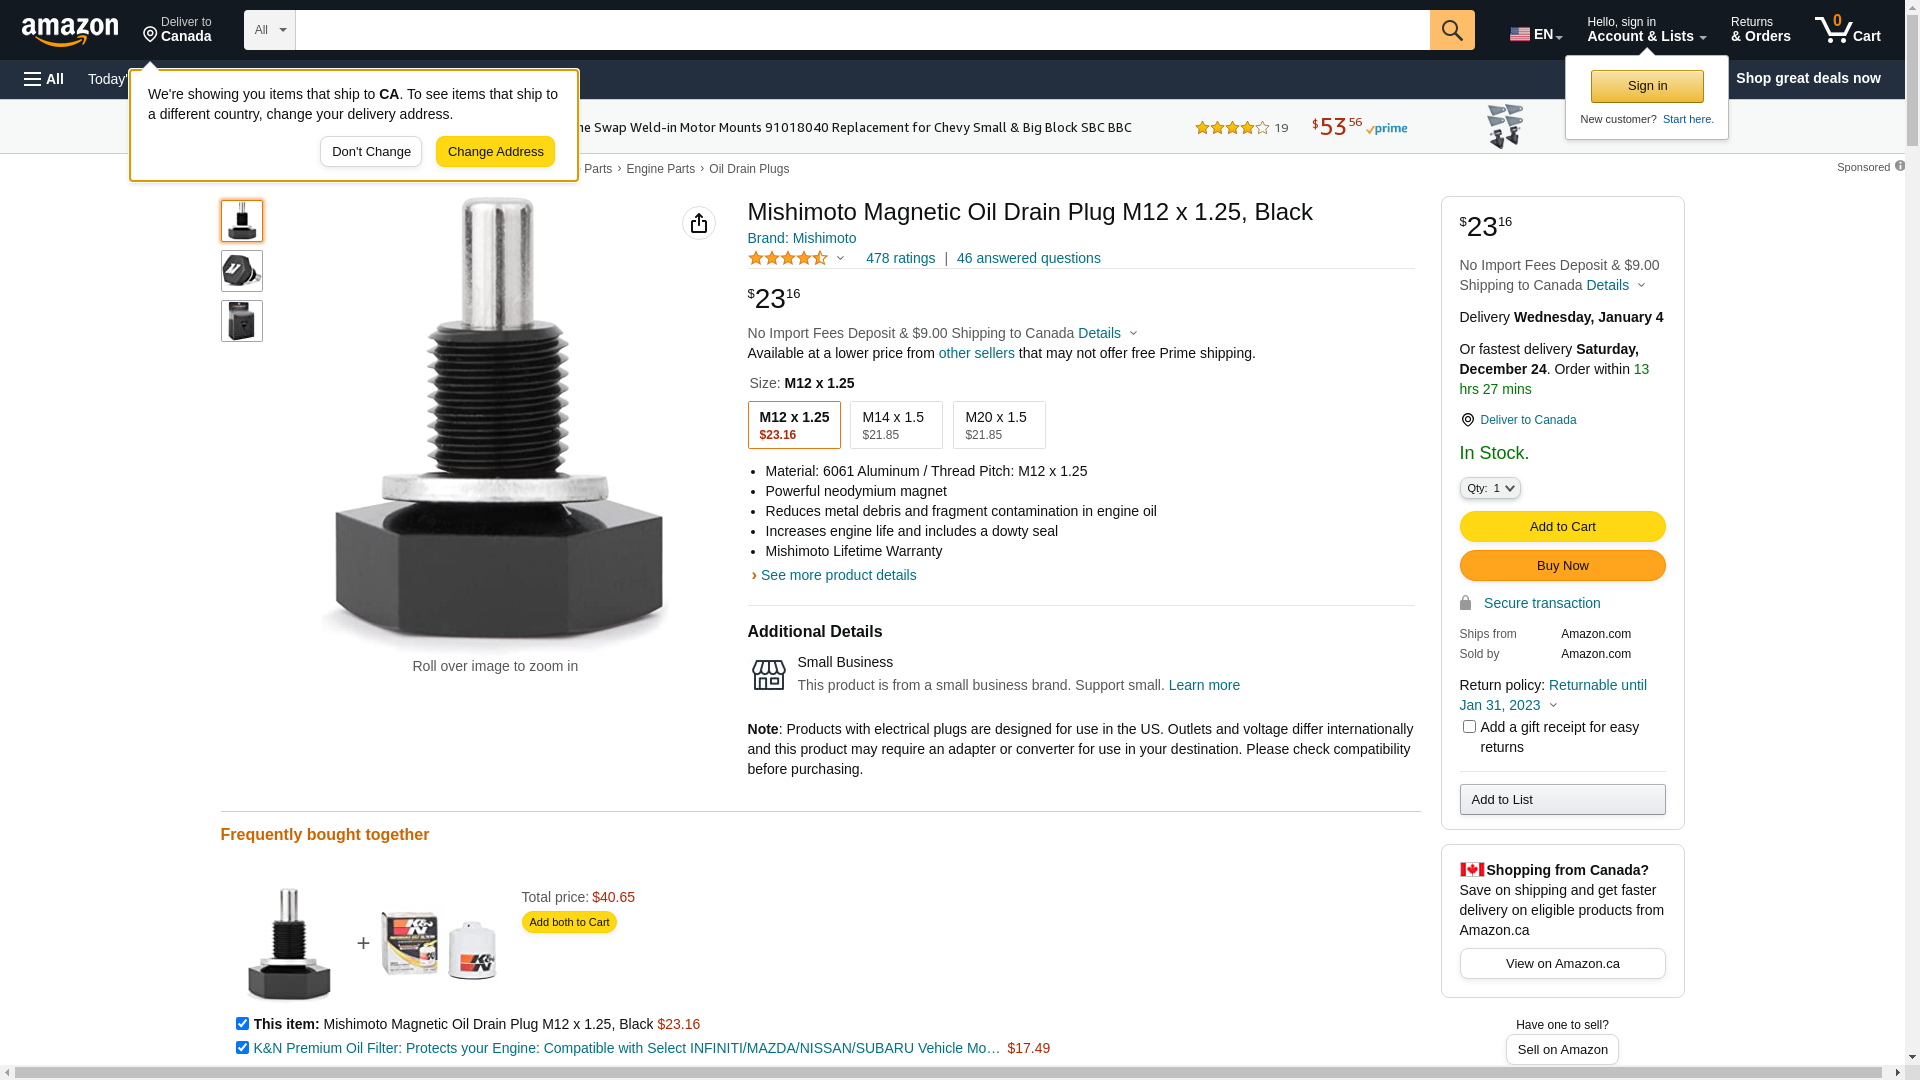Click the star rating icons
Image resolution: width=1920 pixels, height=1080 pixels.
point(788,258)
